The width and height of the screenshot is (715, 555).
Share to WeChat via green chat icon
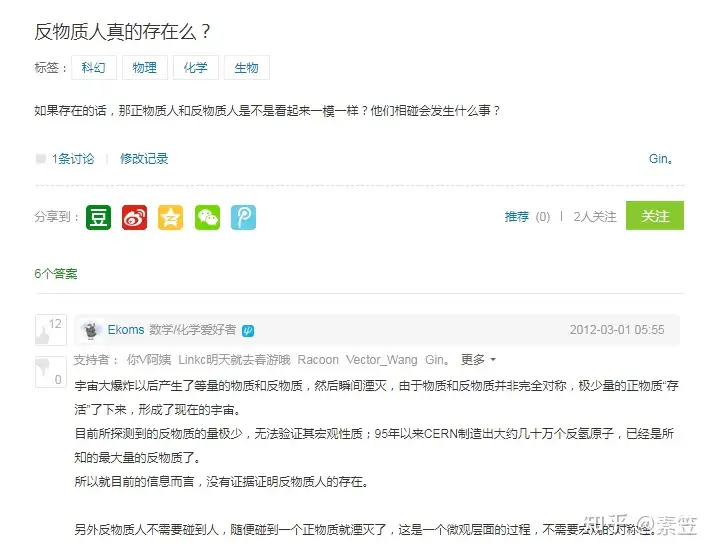(207, 217)
